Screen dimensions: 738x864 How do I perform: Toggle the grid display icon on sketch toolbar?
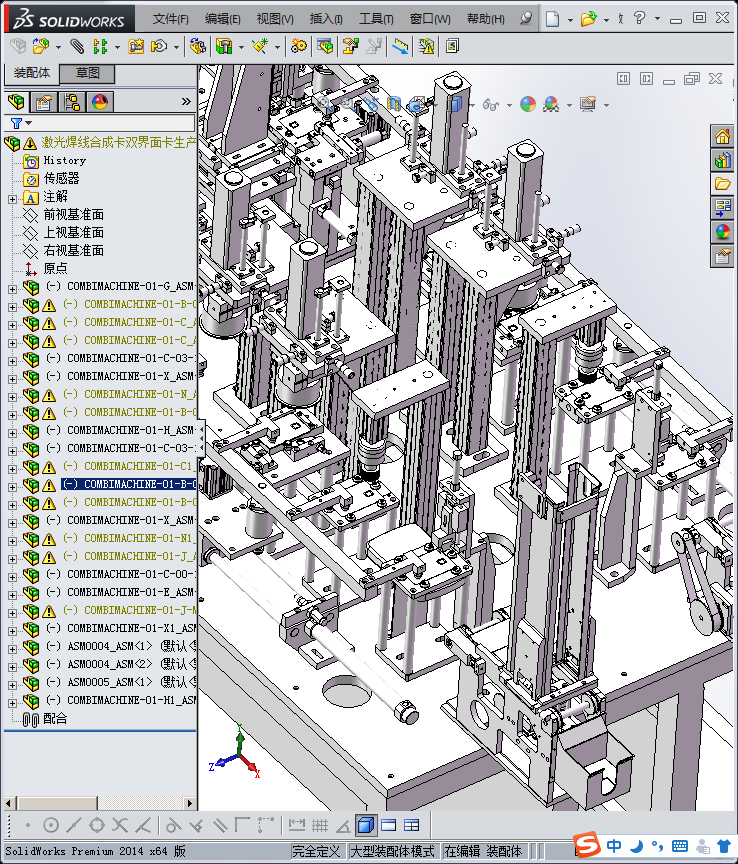(320, 825)
